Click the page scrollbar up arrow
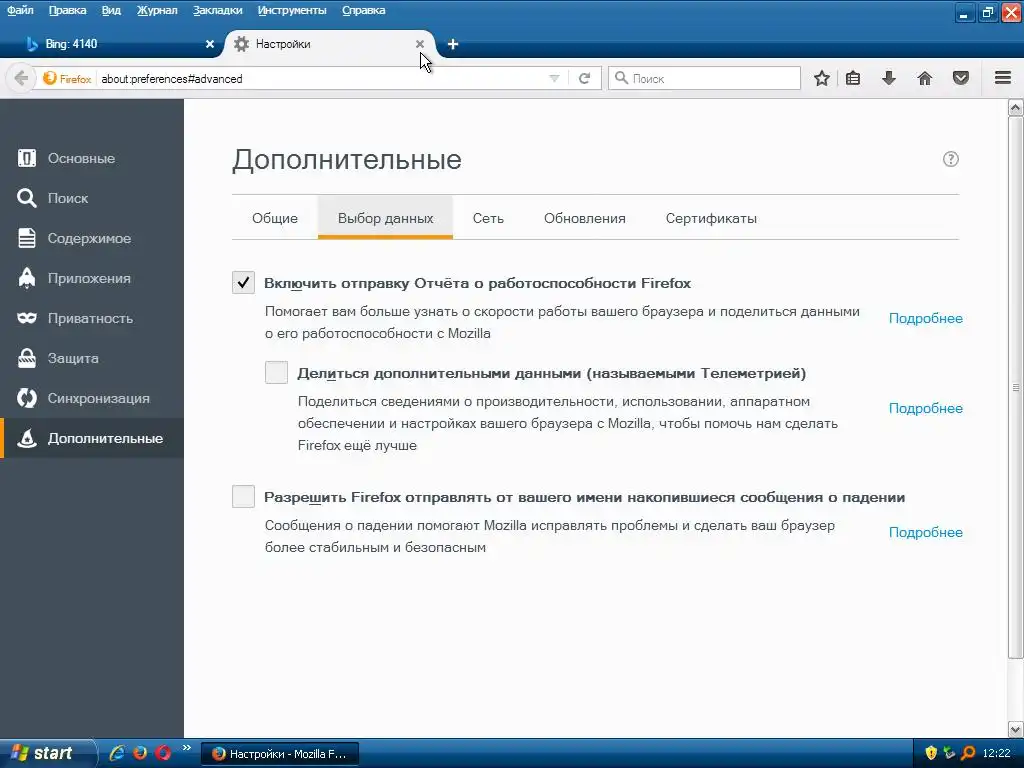 click(x=1016, y=108)
